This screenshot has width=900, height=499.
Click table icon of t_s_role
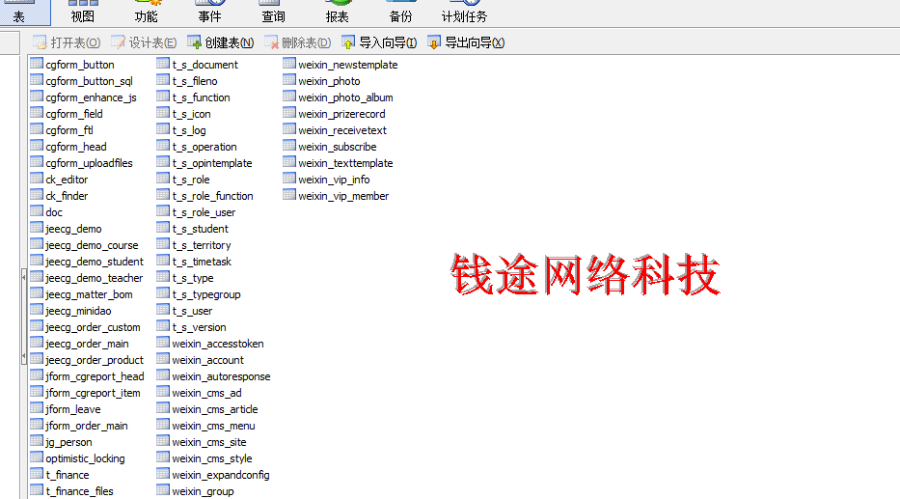[163, 178]
